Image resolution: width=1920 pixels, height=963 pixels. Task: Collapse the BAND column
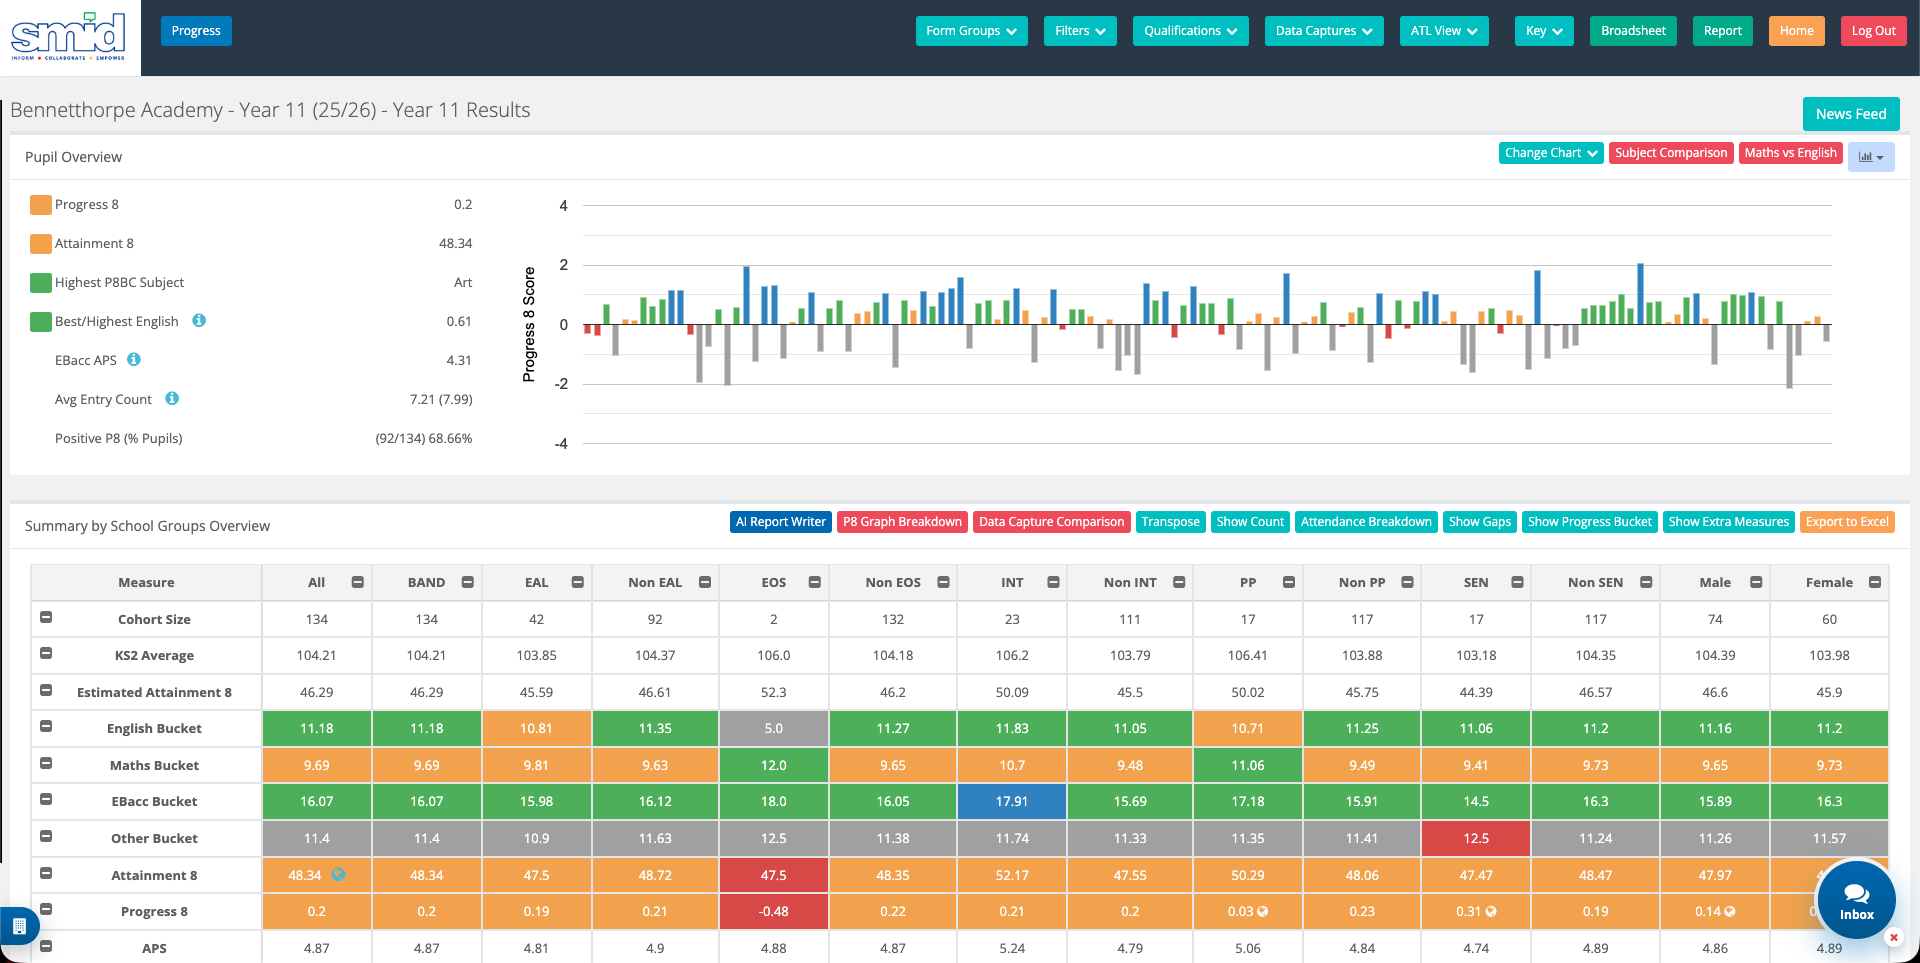click(x=467, y=582)
